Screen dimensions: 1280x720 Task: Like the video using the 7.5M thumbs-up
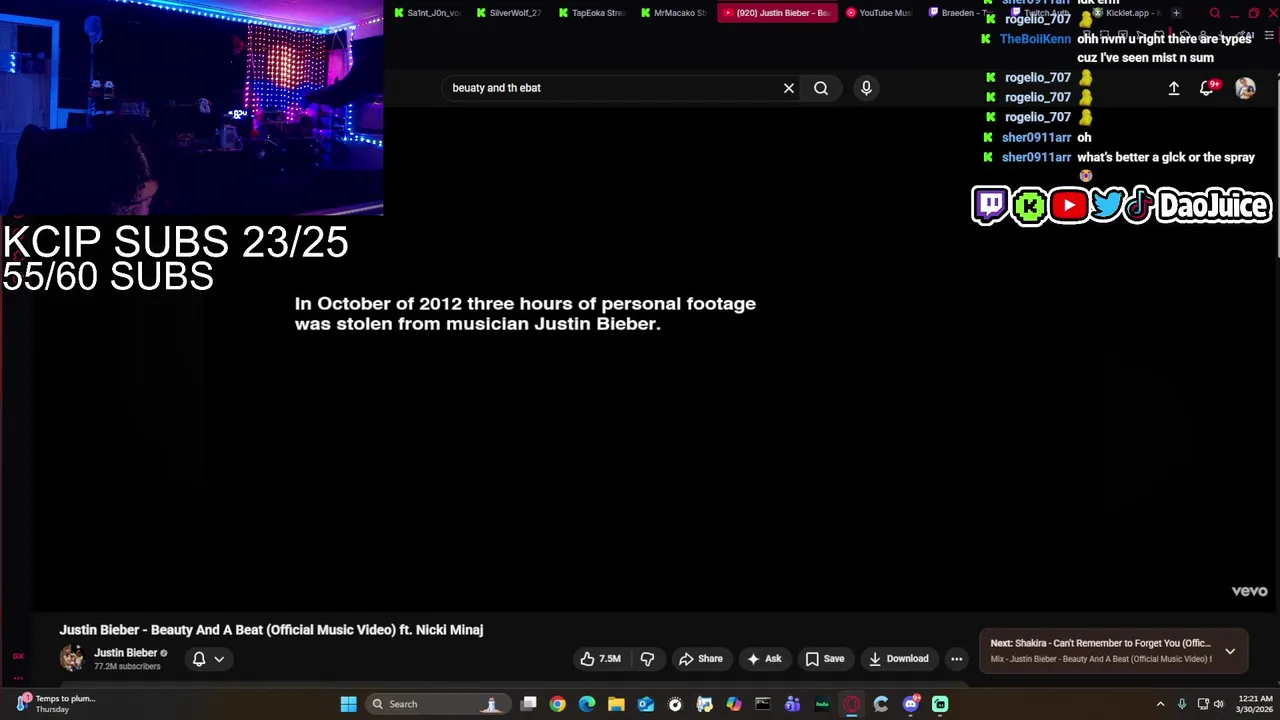(600, 659)
